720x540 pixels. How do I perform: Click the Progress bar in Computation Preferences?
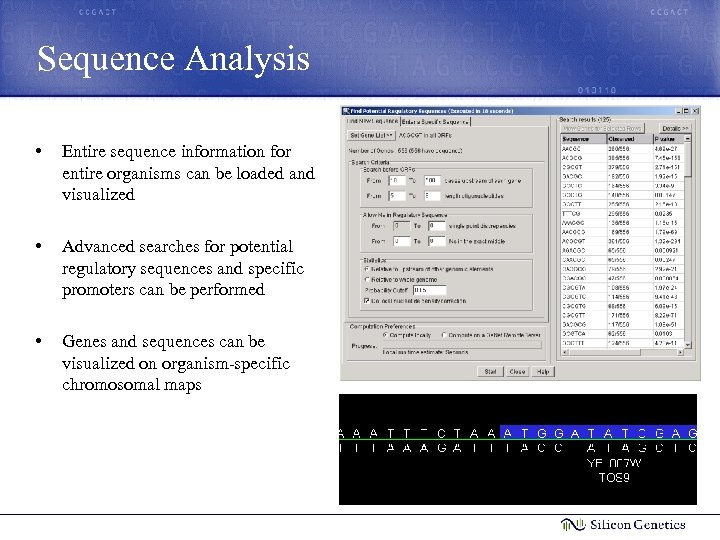click(461, 344)
